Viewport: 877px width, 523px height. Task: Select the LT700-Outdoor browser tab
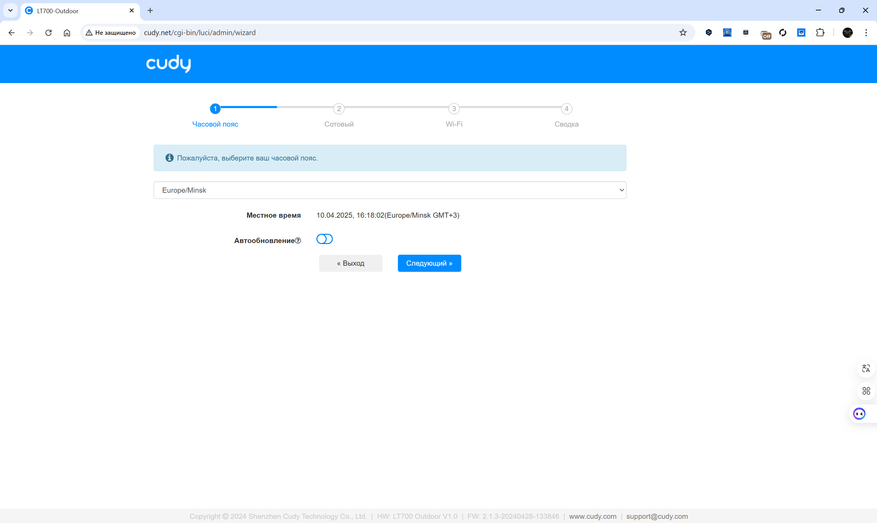click(80, 11)
